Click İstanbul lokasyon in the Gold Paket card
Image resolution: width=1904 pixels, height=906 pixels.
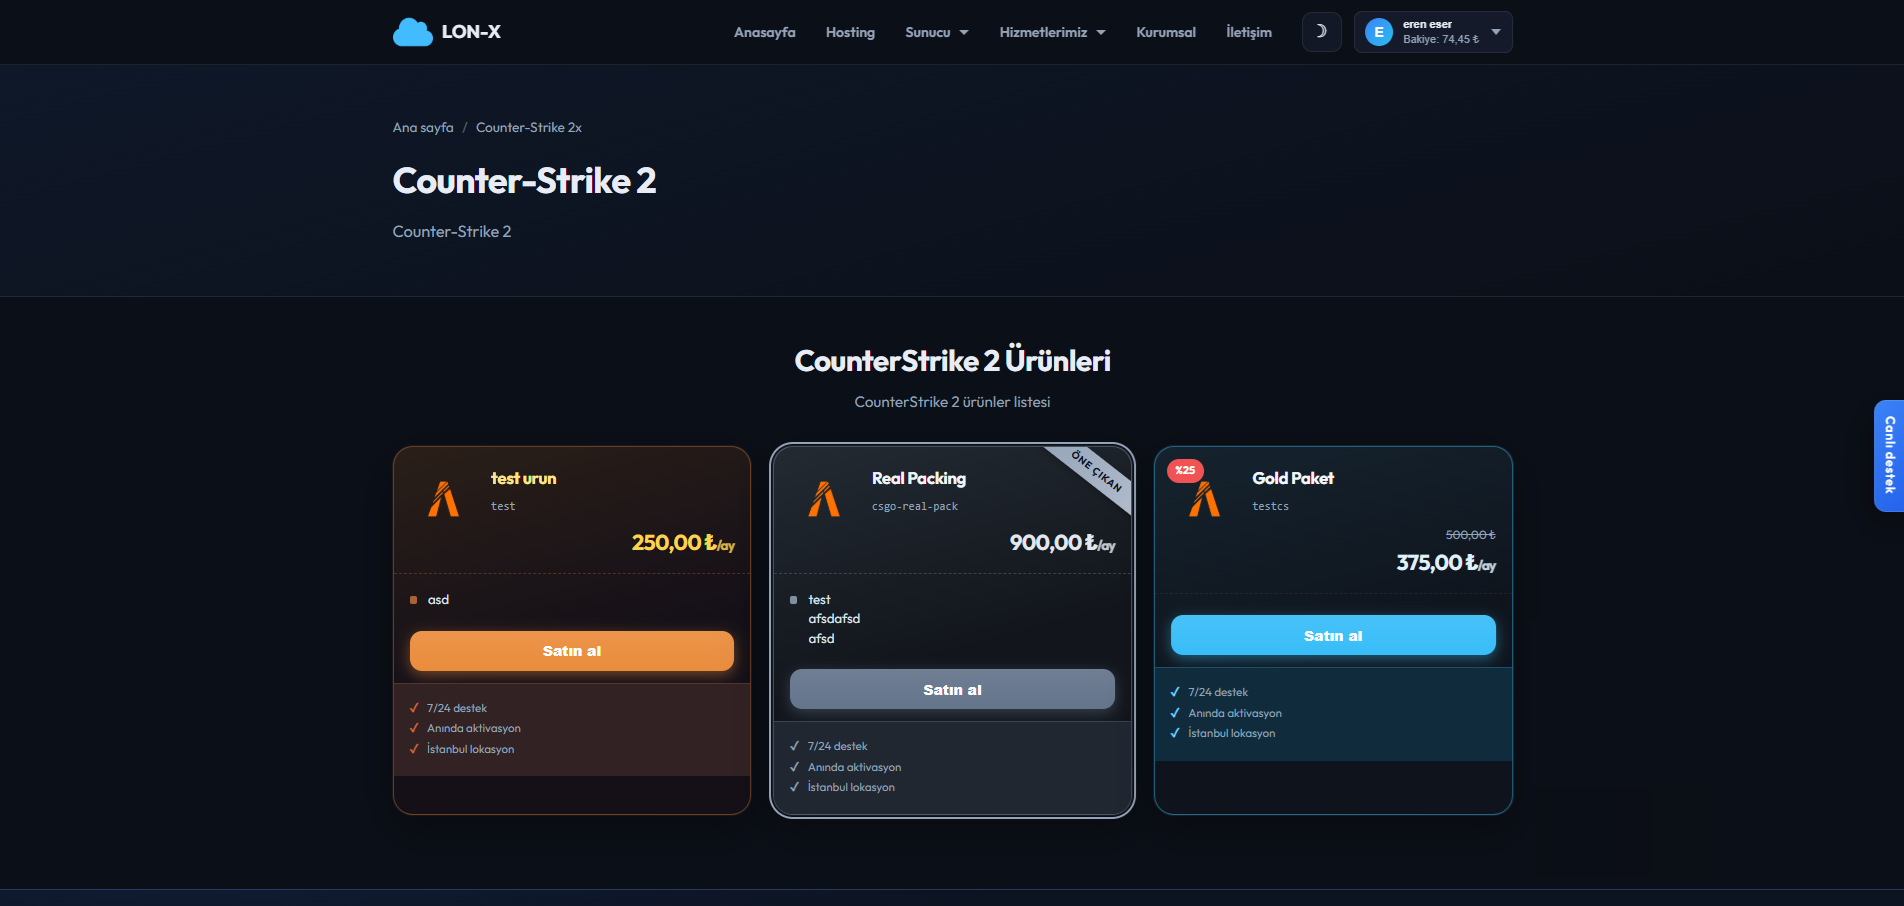click(1231, 733)
